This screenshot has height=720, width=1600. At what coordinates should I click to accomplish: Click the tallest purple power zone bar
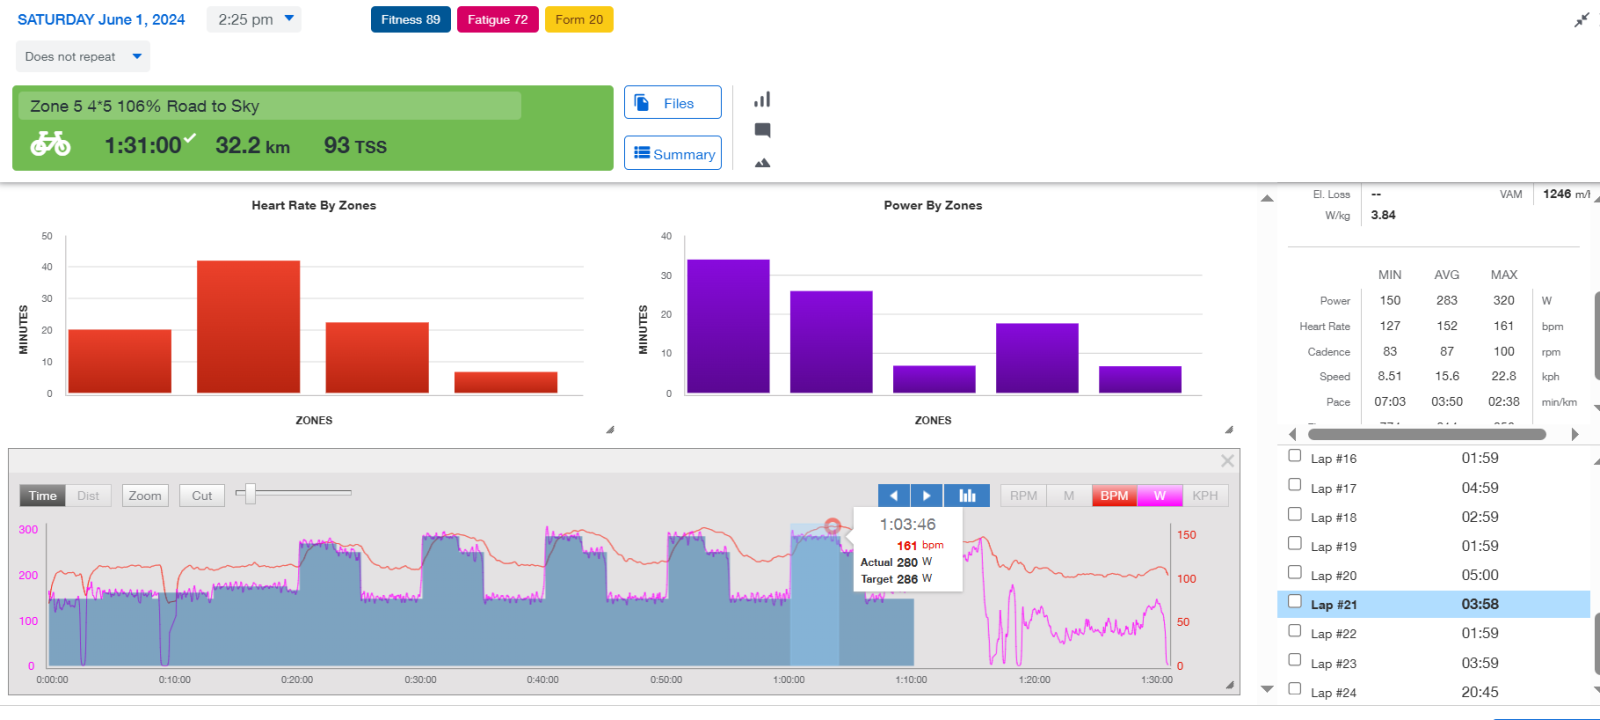click(728, 326)
